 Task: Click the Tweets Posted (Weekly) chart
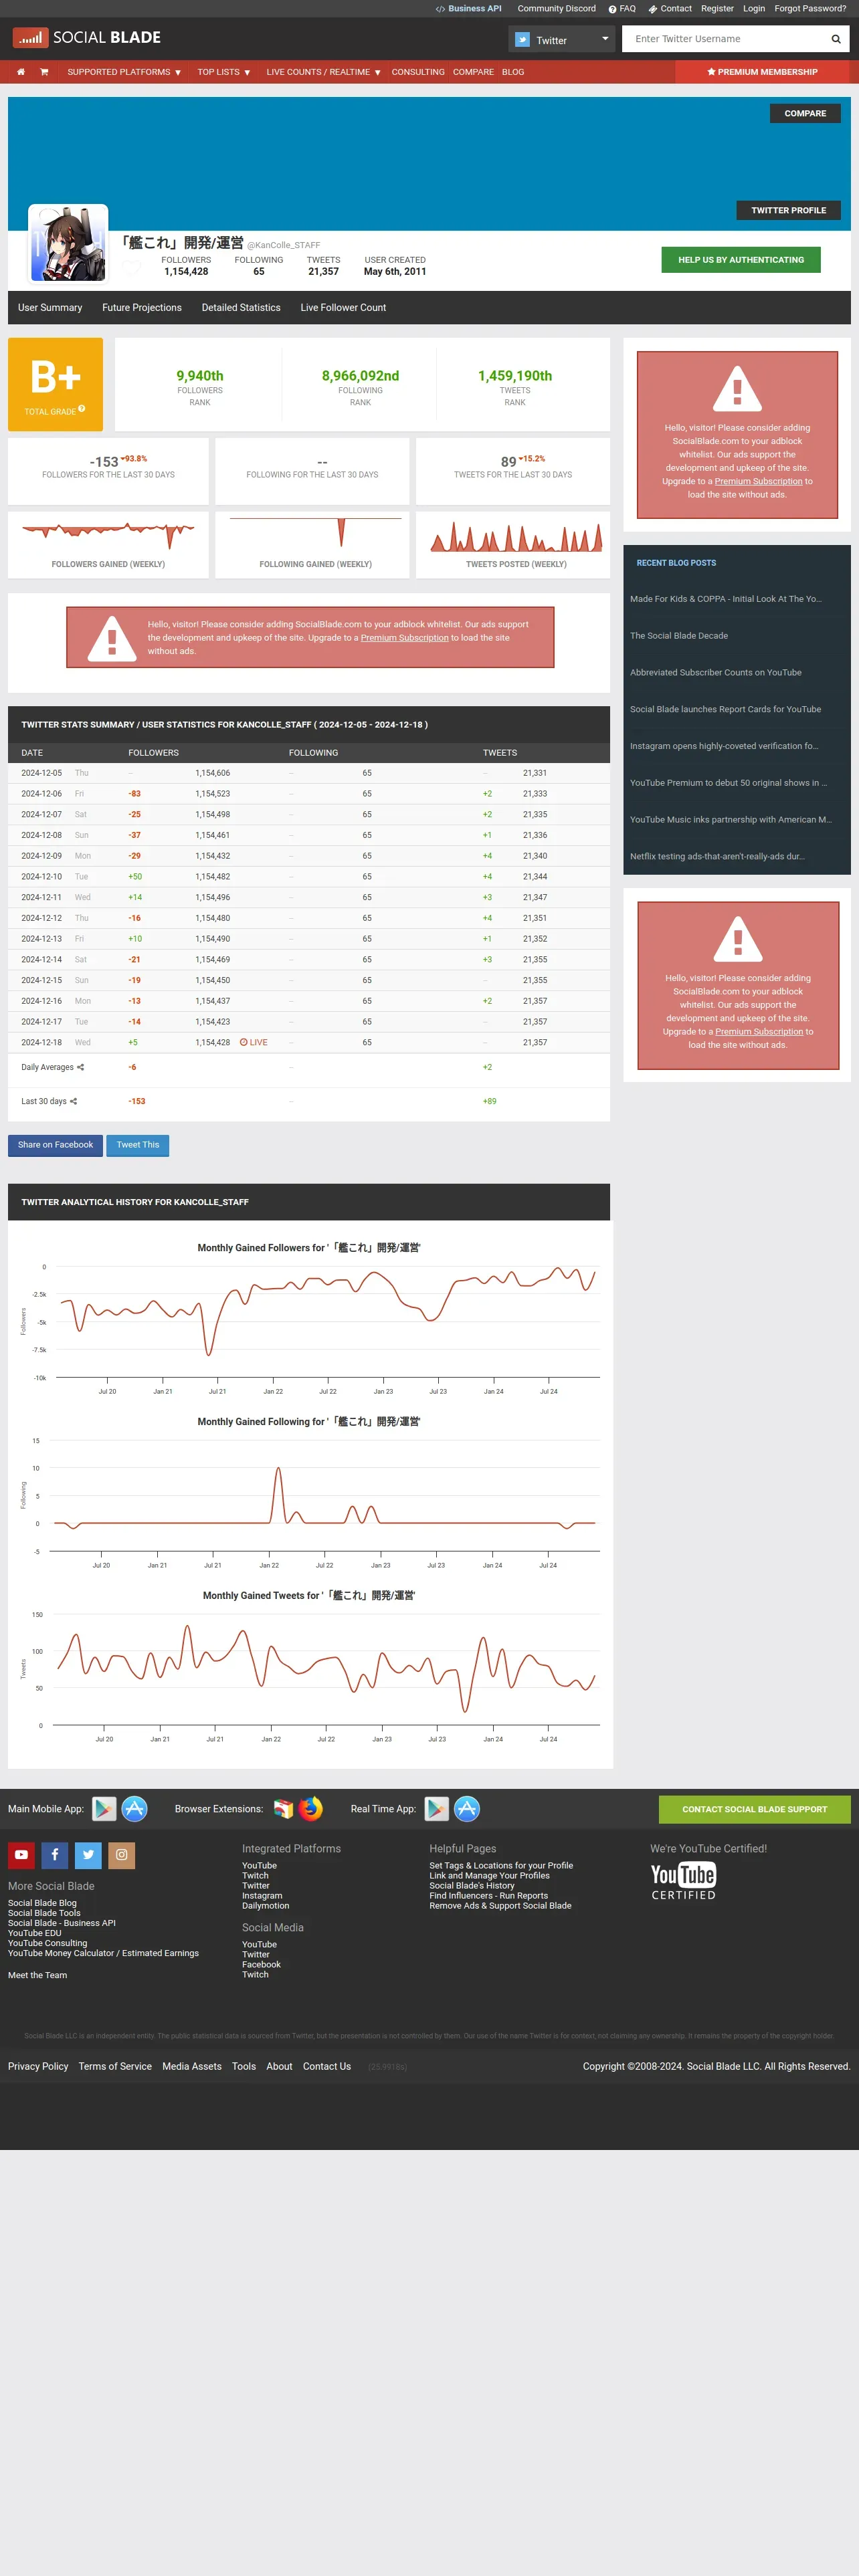tap(516, 537)
